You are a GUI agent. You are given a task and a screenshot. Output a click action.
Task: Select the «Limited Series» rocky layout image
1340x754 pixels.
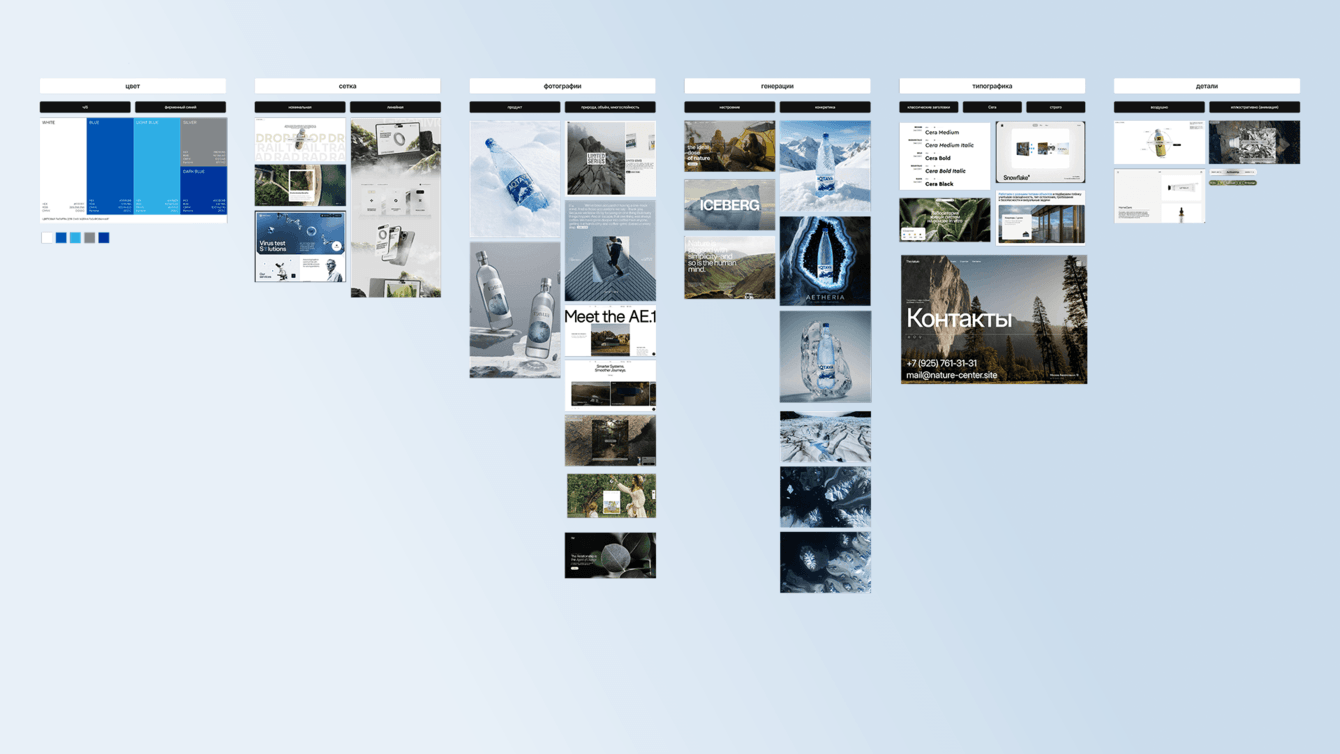click(x=610, y=158)
